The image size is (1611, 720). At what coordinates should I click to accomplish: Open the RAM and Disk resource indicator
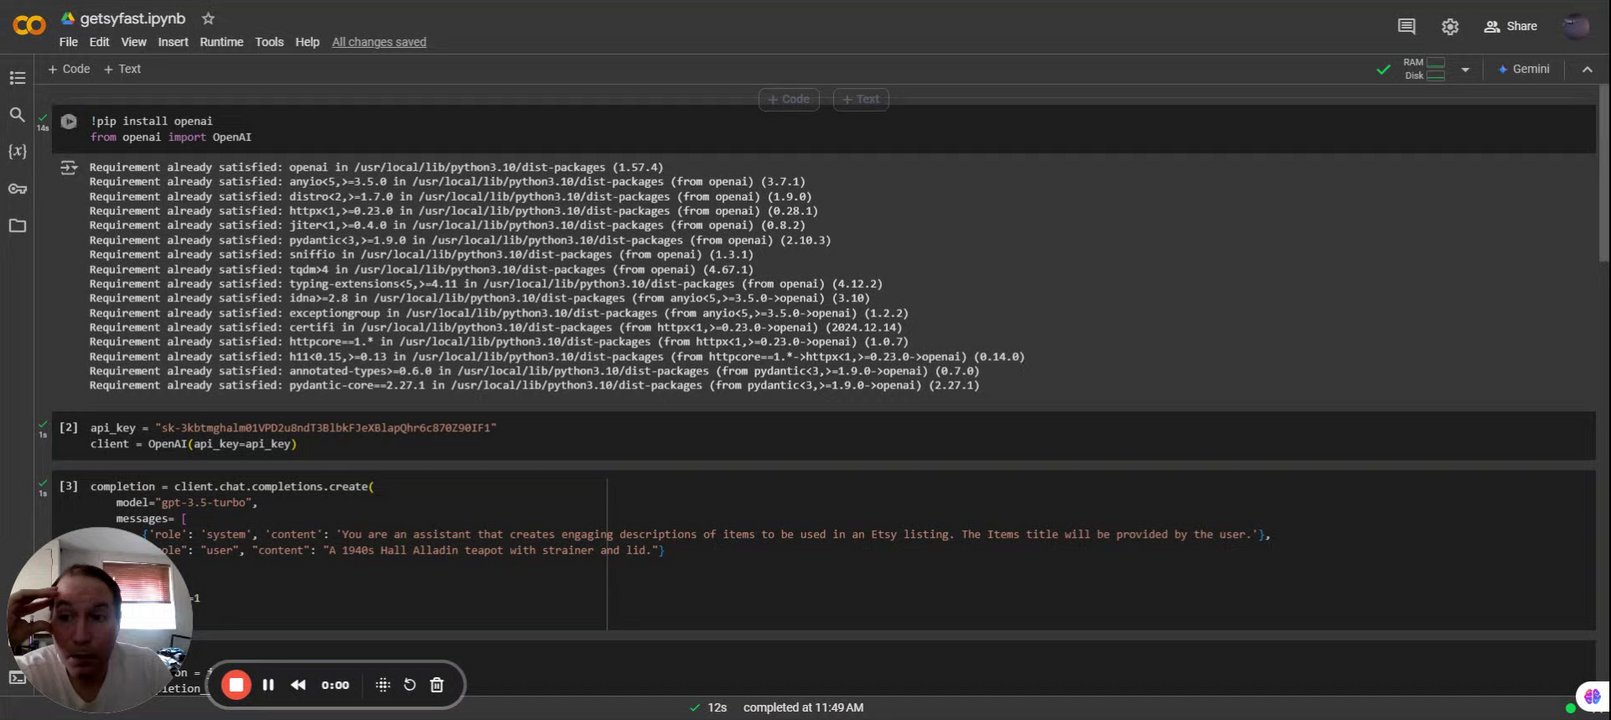1424,69
